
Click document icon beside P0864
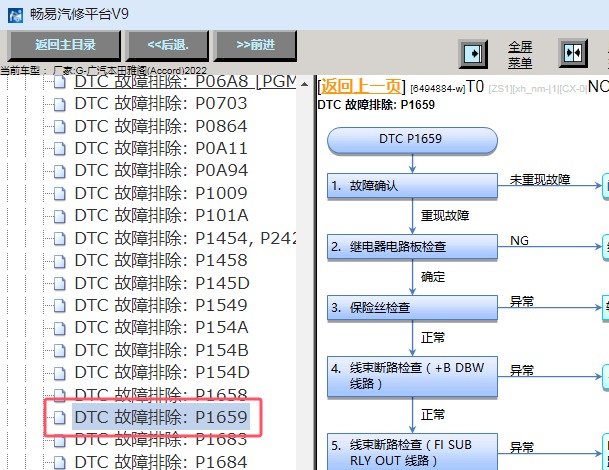[x=59, y=127]
